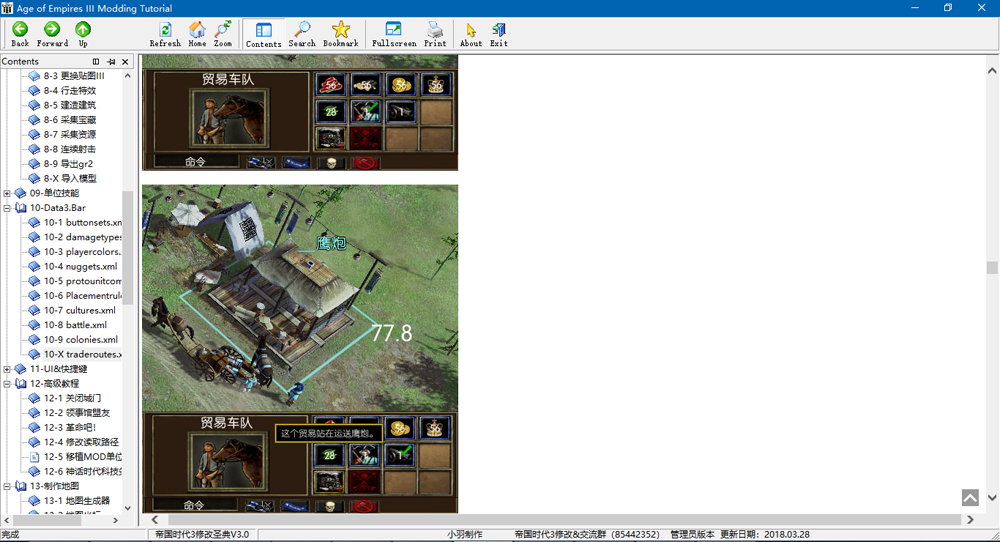Screen dimensions: 1000x542
Task: Click the application icon in title bar
Action: [x=7, y=8]
